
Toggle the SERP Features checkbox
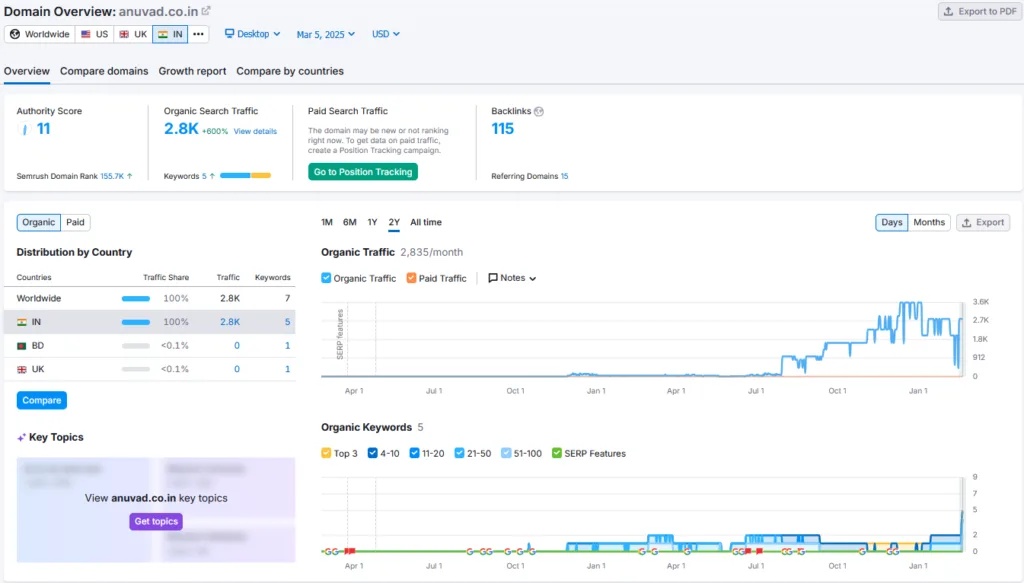[556, 453]
